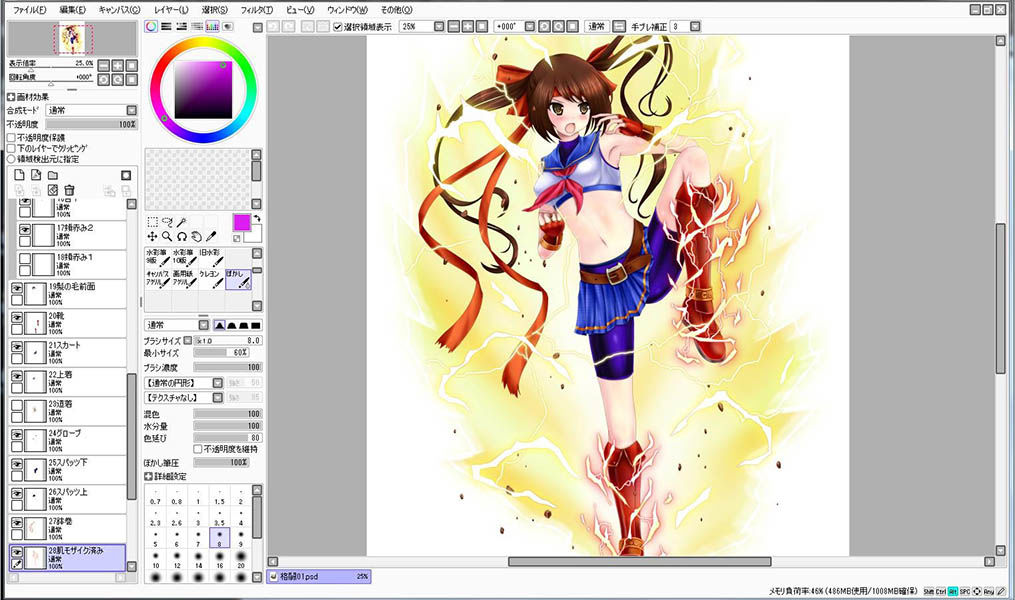Choose the ぼかし blur brush
The width and height of the screenshot is (1015, 600).
point(238,278)
